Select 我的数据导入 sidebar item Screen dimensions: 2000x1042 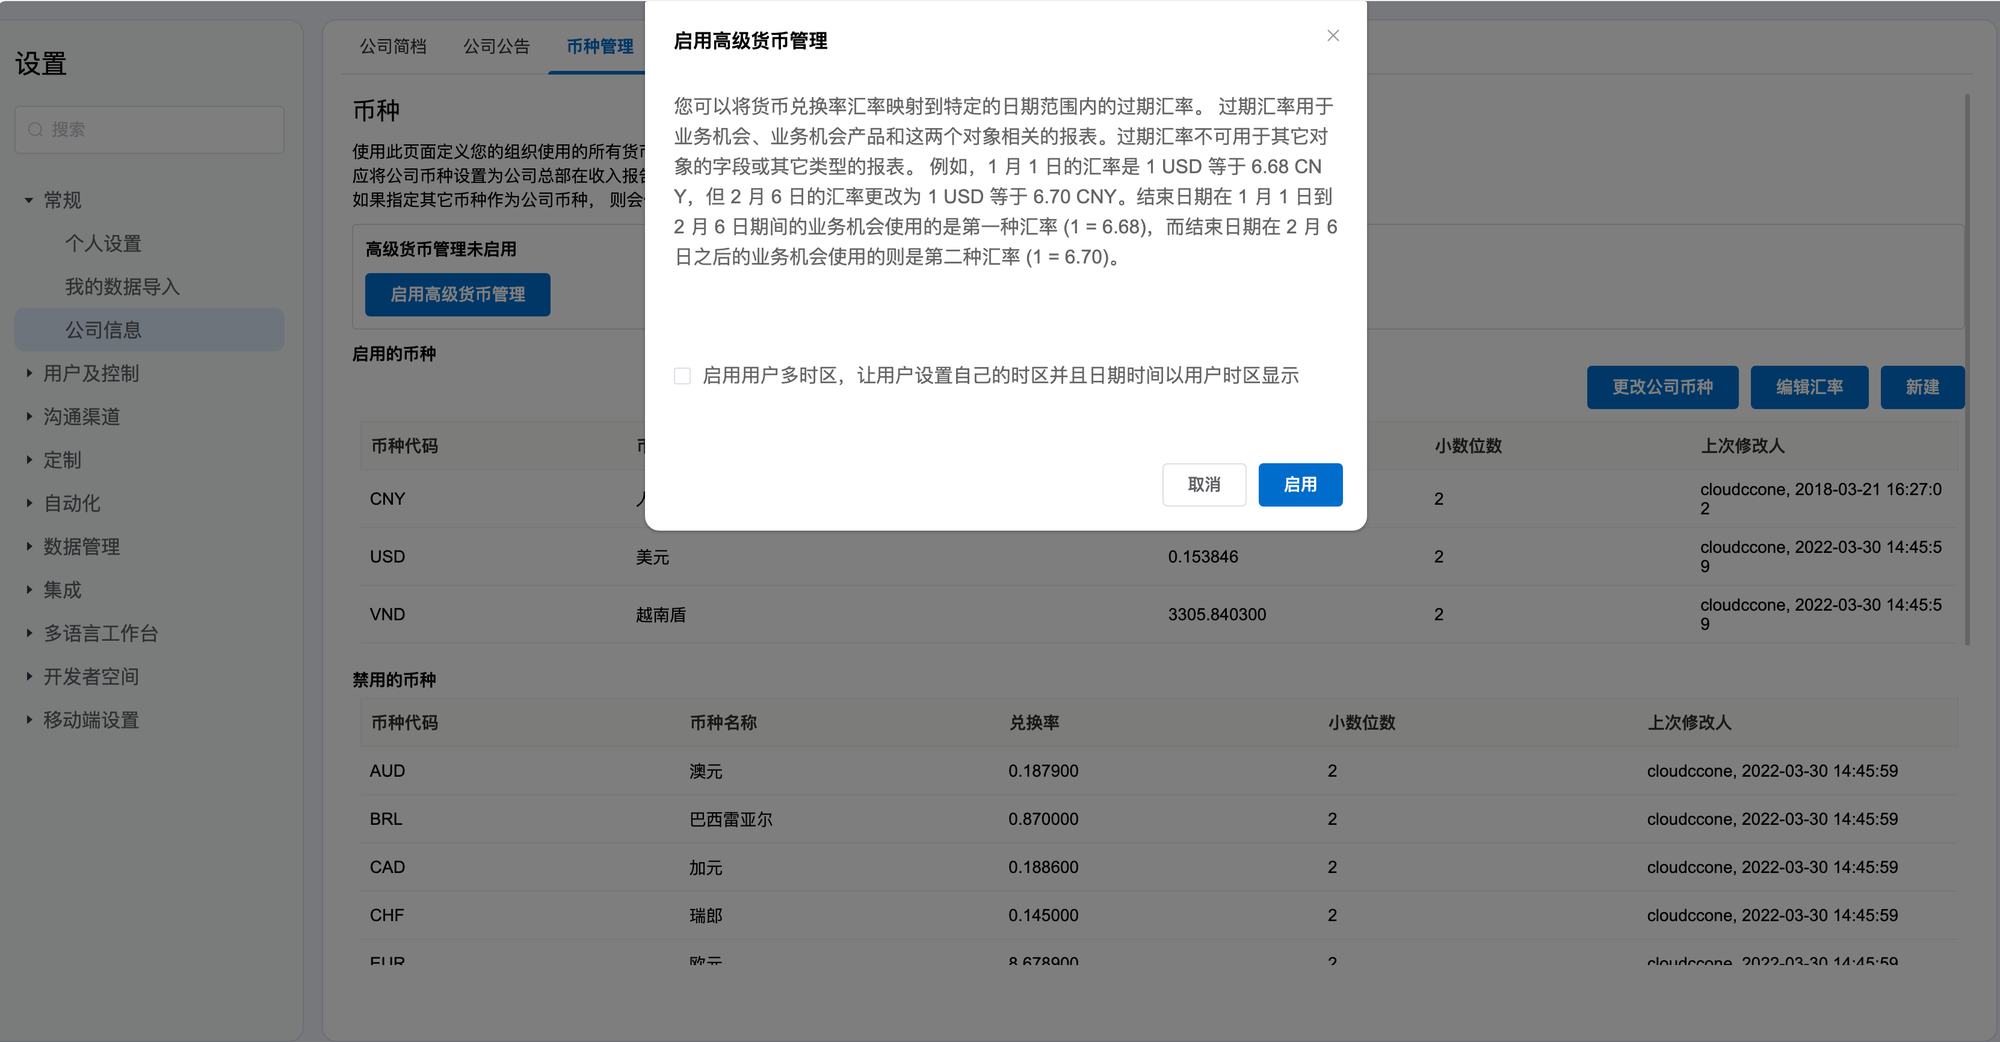[122, 287]
